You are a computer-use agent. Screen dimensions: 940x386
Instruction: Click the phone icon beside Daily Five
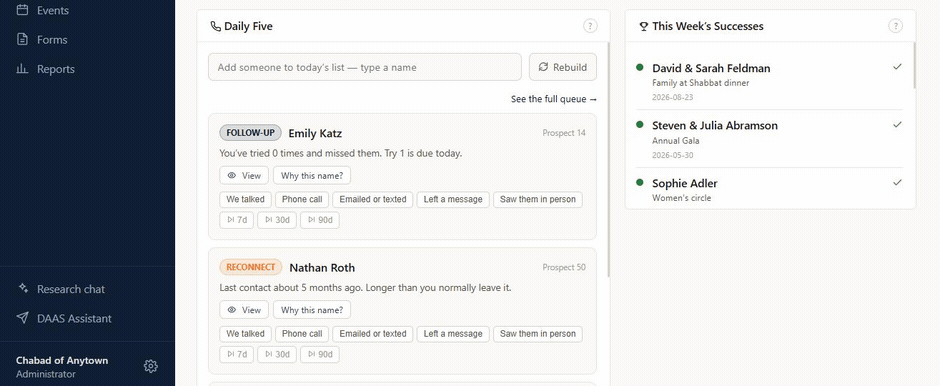[215, 26]
